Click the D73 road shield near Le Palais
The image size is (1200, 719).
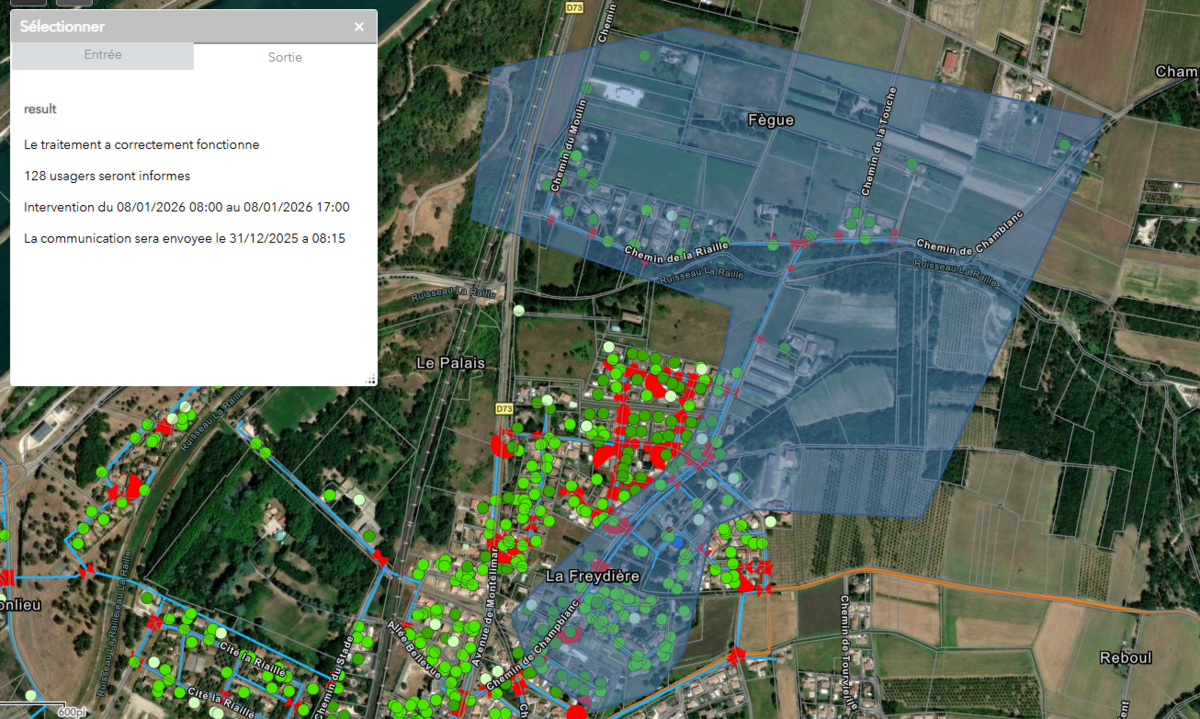point(504,409)
